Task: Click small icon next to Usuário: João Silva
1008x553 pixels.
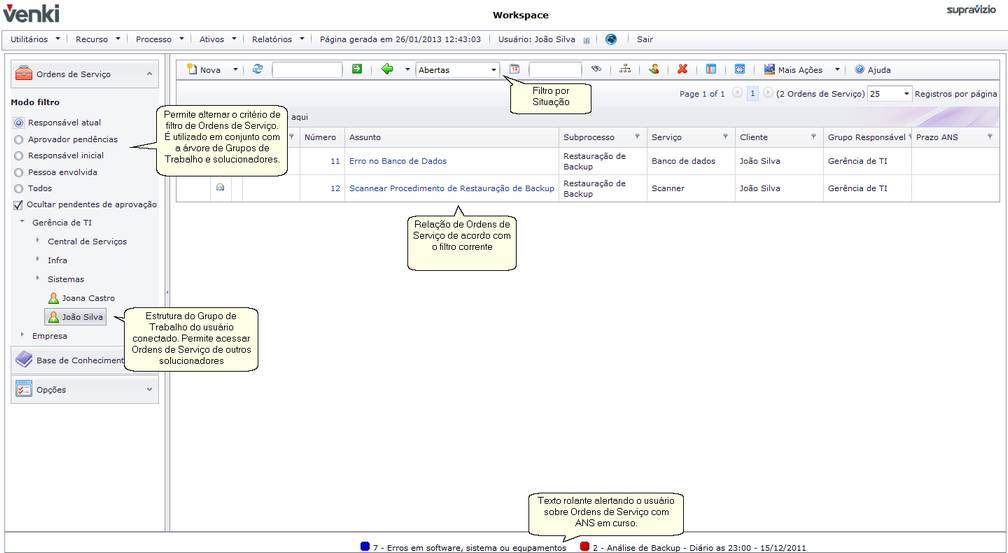Action: [586, 40]
